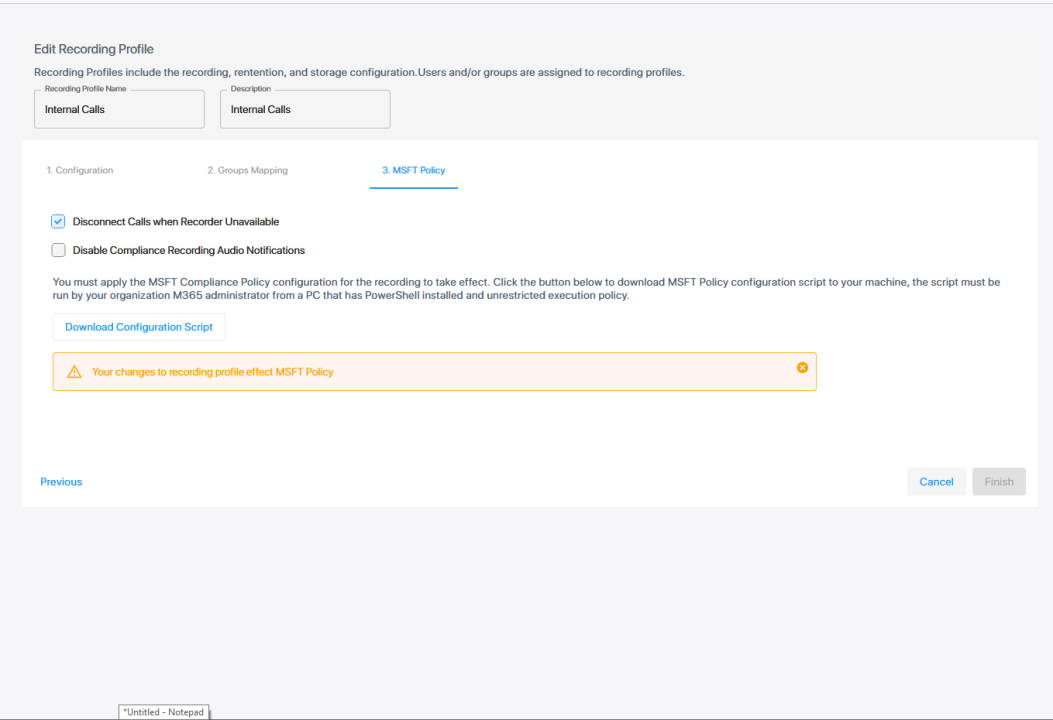The height and width of the screenshot is (720, 1053).
Task: Select the 3. MSFT Policy tab
Action: coord(413,171)
